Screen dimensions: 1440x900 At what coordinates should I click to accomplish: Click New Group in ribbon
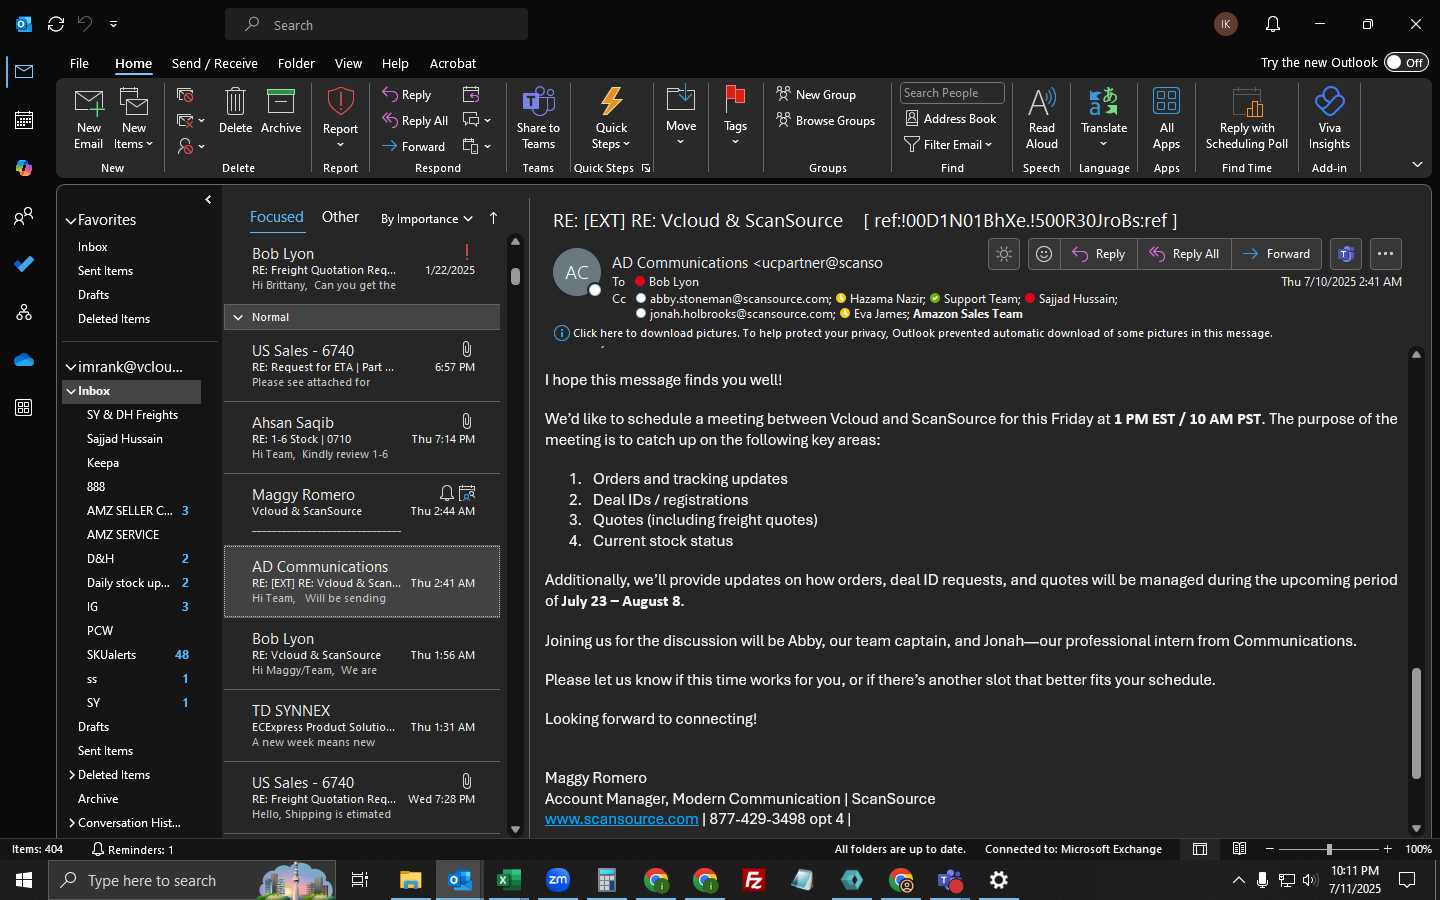816,94
